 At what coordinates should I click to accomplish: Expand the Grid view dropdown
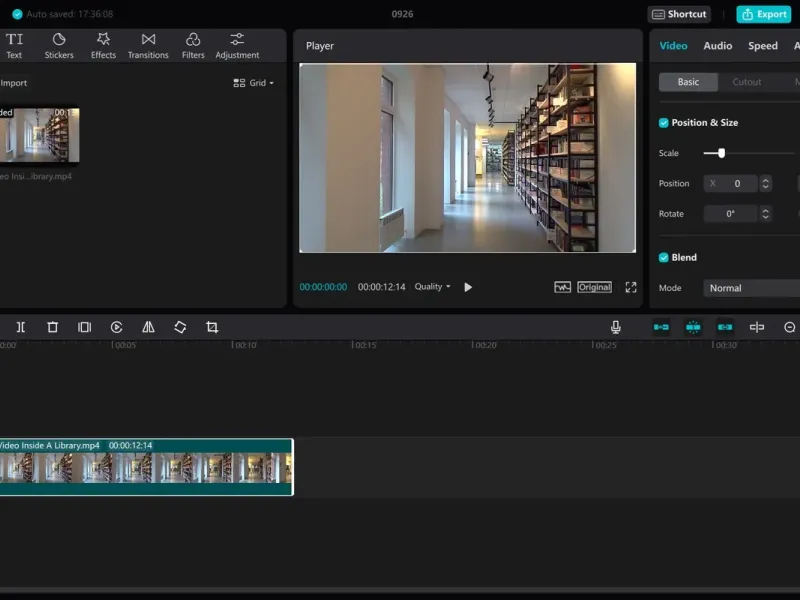coord(254,83)
